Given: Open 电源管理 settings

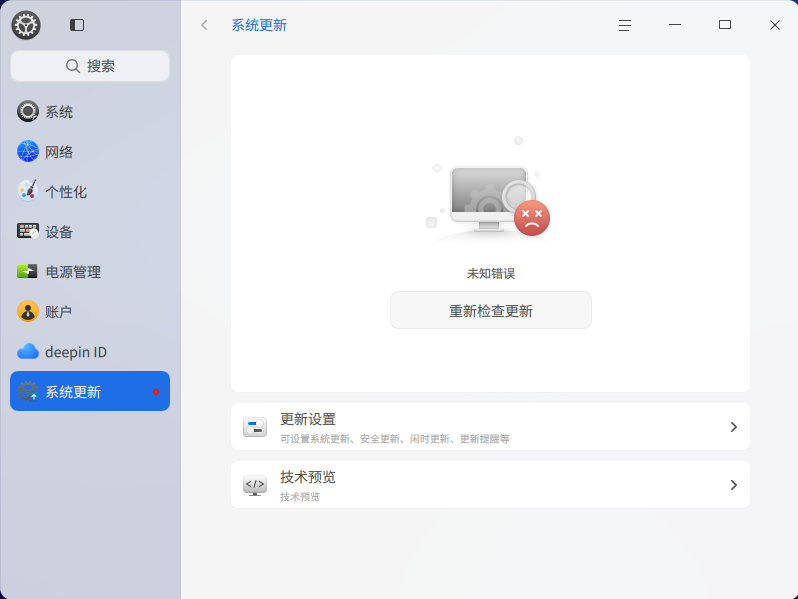Looking at the screenshot, I should click(90, 272).
